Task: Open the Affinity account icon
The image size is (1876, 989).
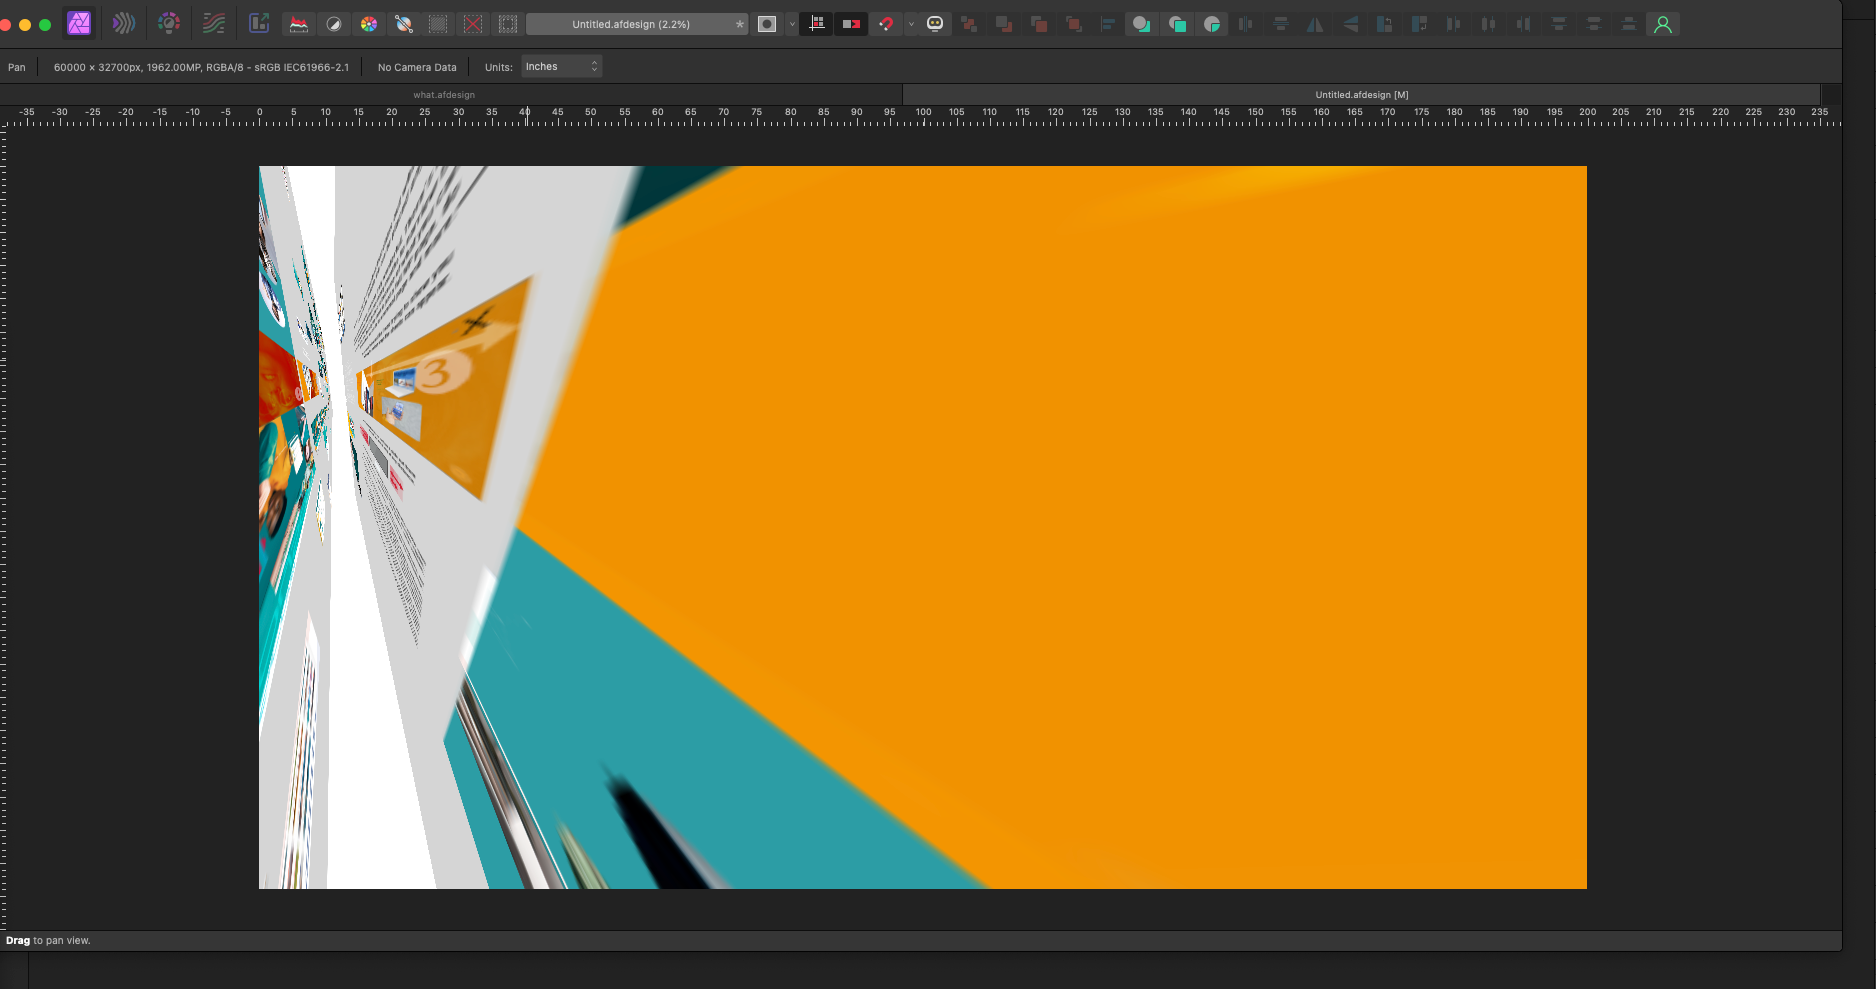Action: pos(1663,24)
